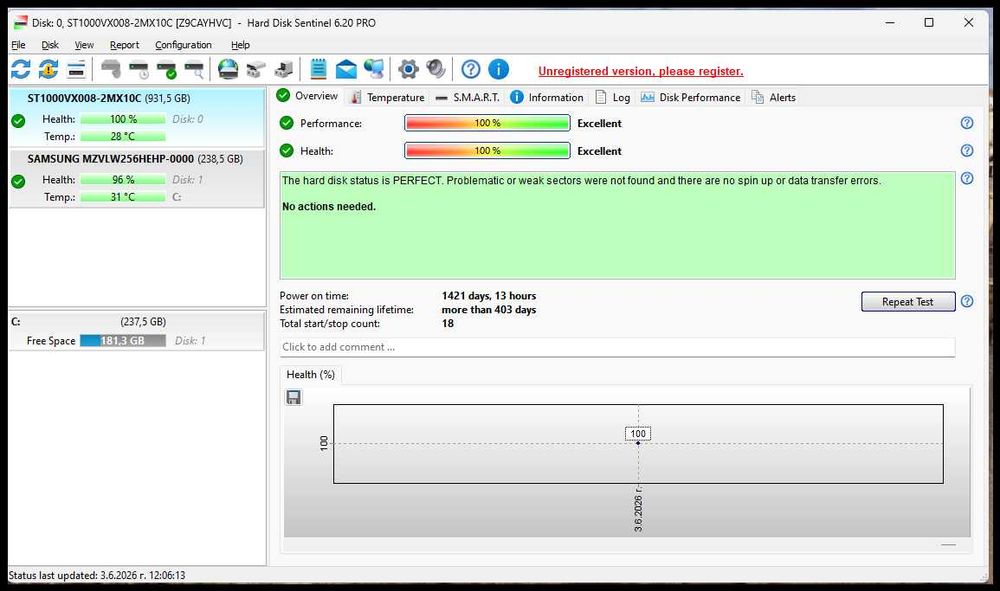Click the networked drives toolbar icon
This screenshot has width=1000, height=591.
[256, 69]
